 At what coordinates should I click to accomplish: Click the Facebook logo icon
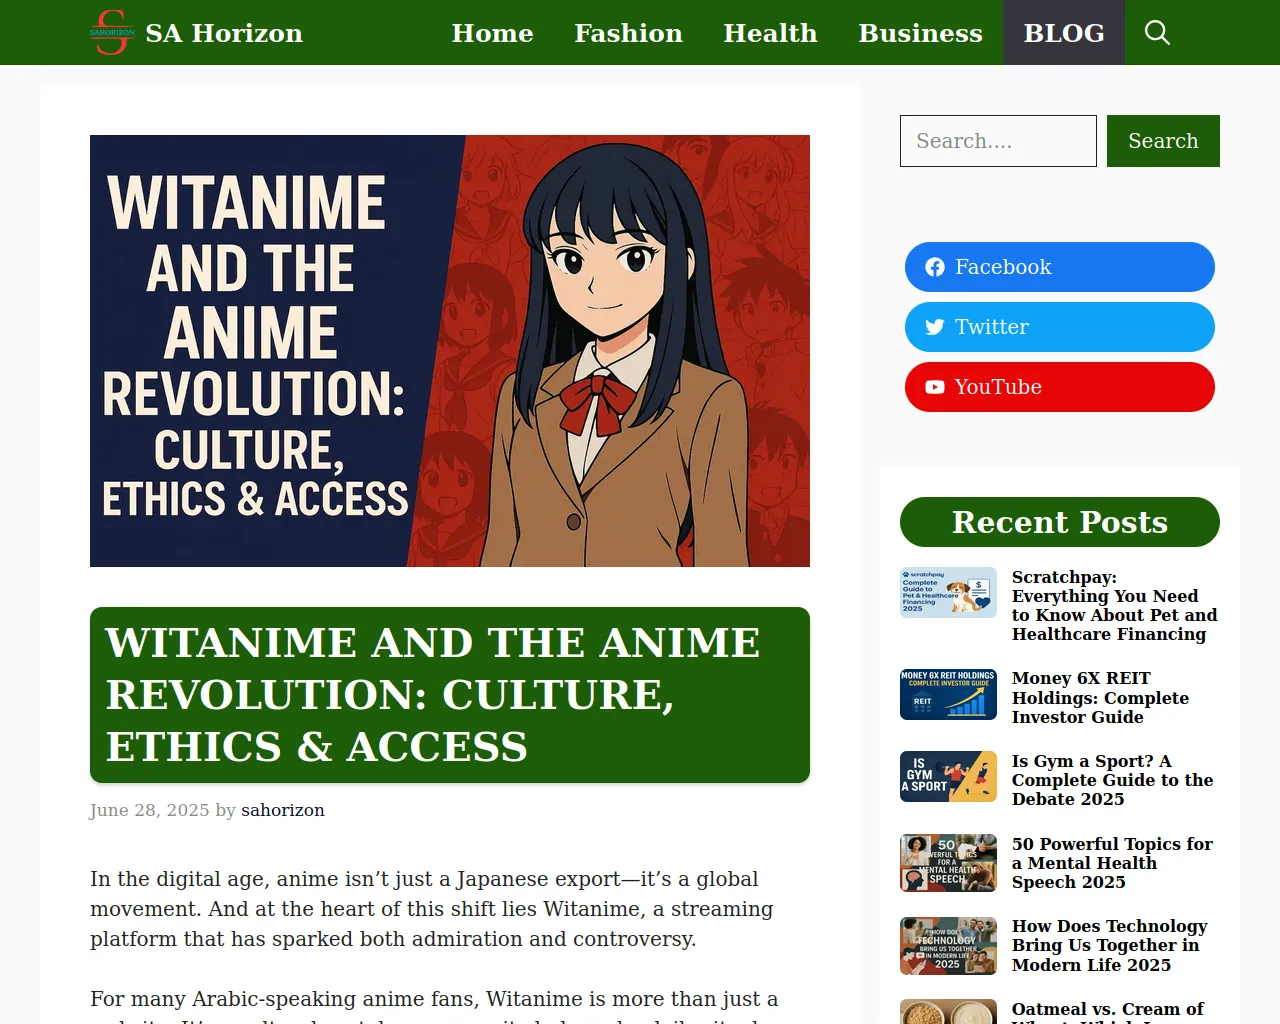tap(935, 267)
